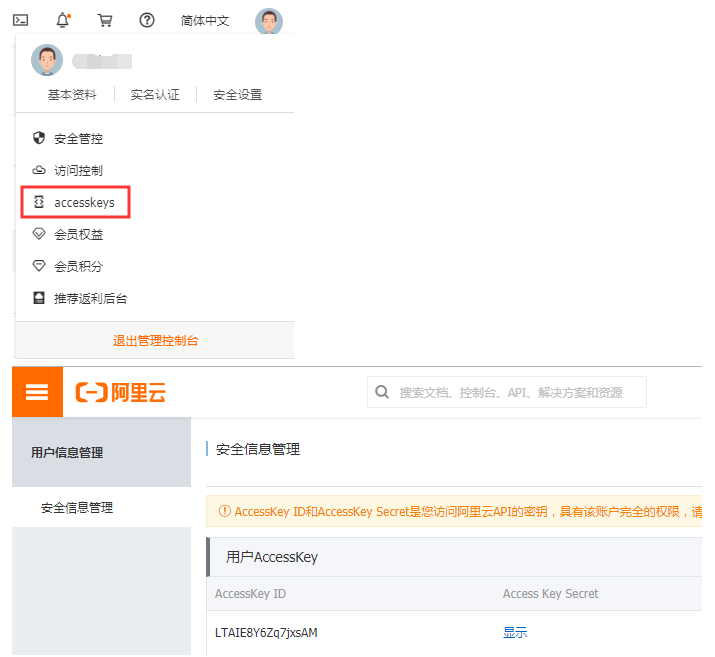Viewport: 715px width, 657px height.
Task: Open 基本资料 tab
Action: (x=72, y=95)
